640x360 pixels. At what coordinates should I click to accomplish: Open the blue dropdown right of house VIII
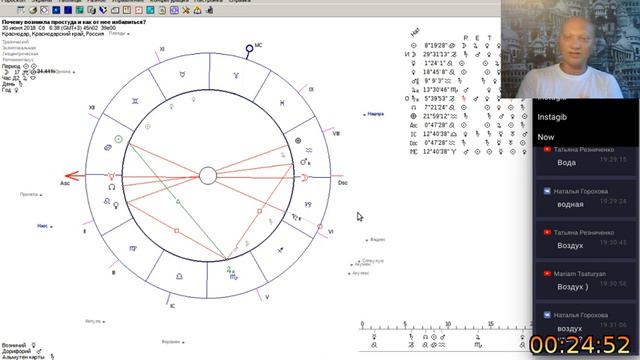click(374, 114)
